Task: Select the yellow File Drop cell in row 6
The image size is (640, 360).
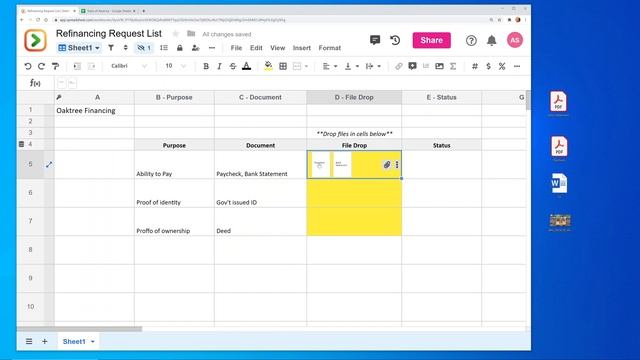Action: [354, 193]
